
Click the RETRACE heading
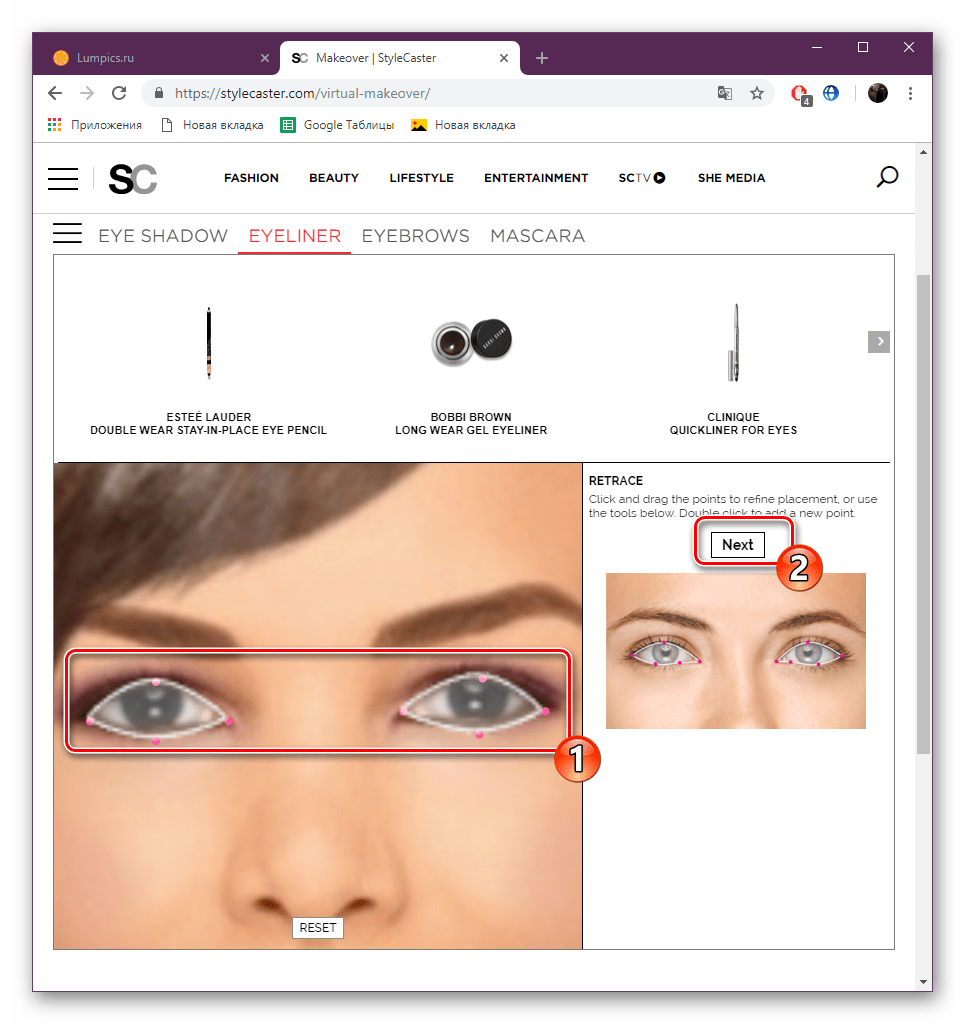(x=616, y=481)
